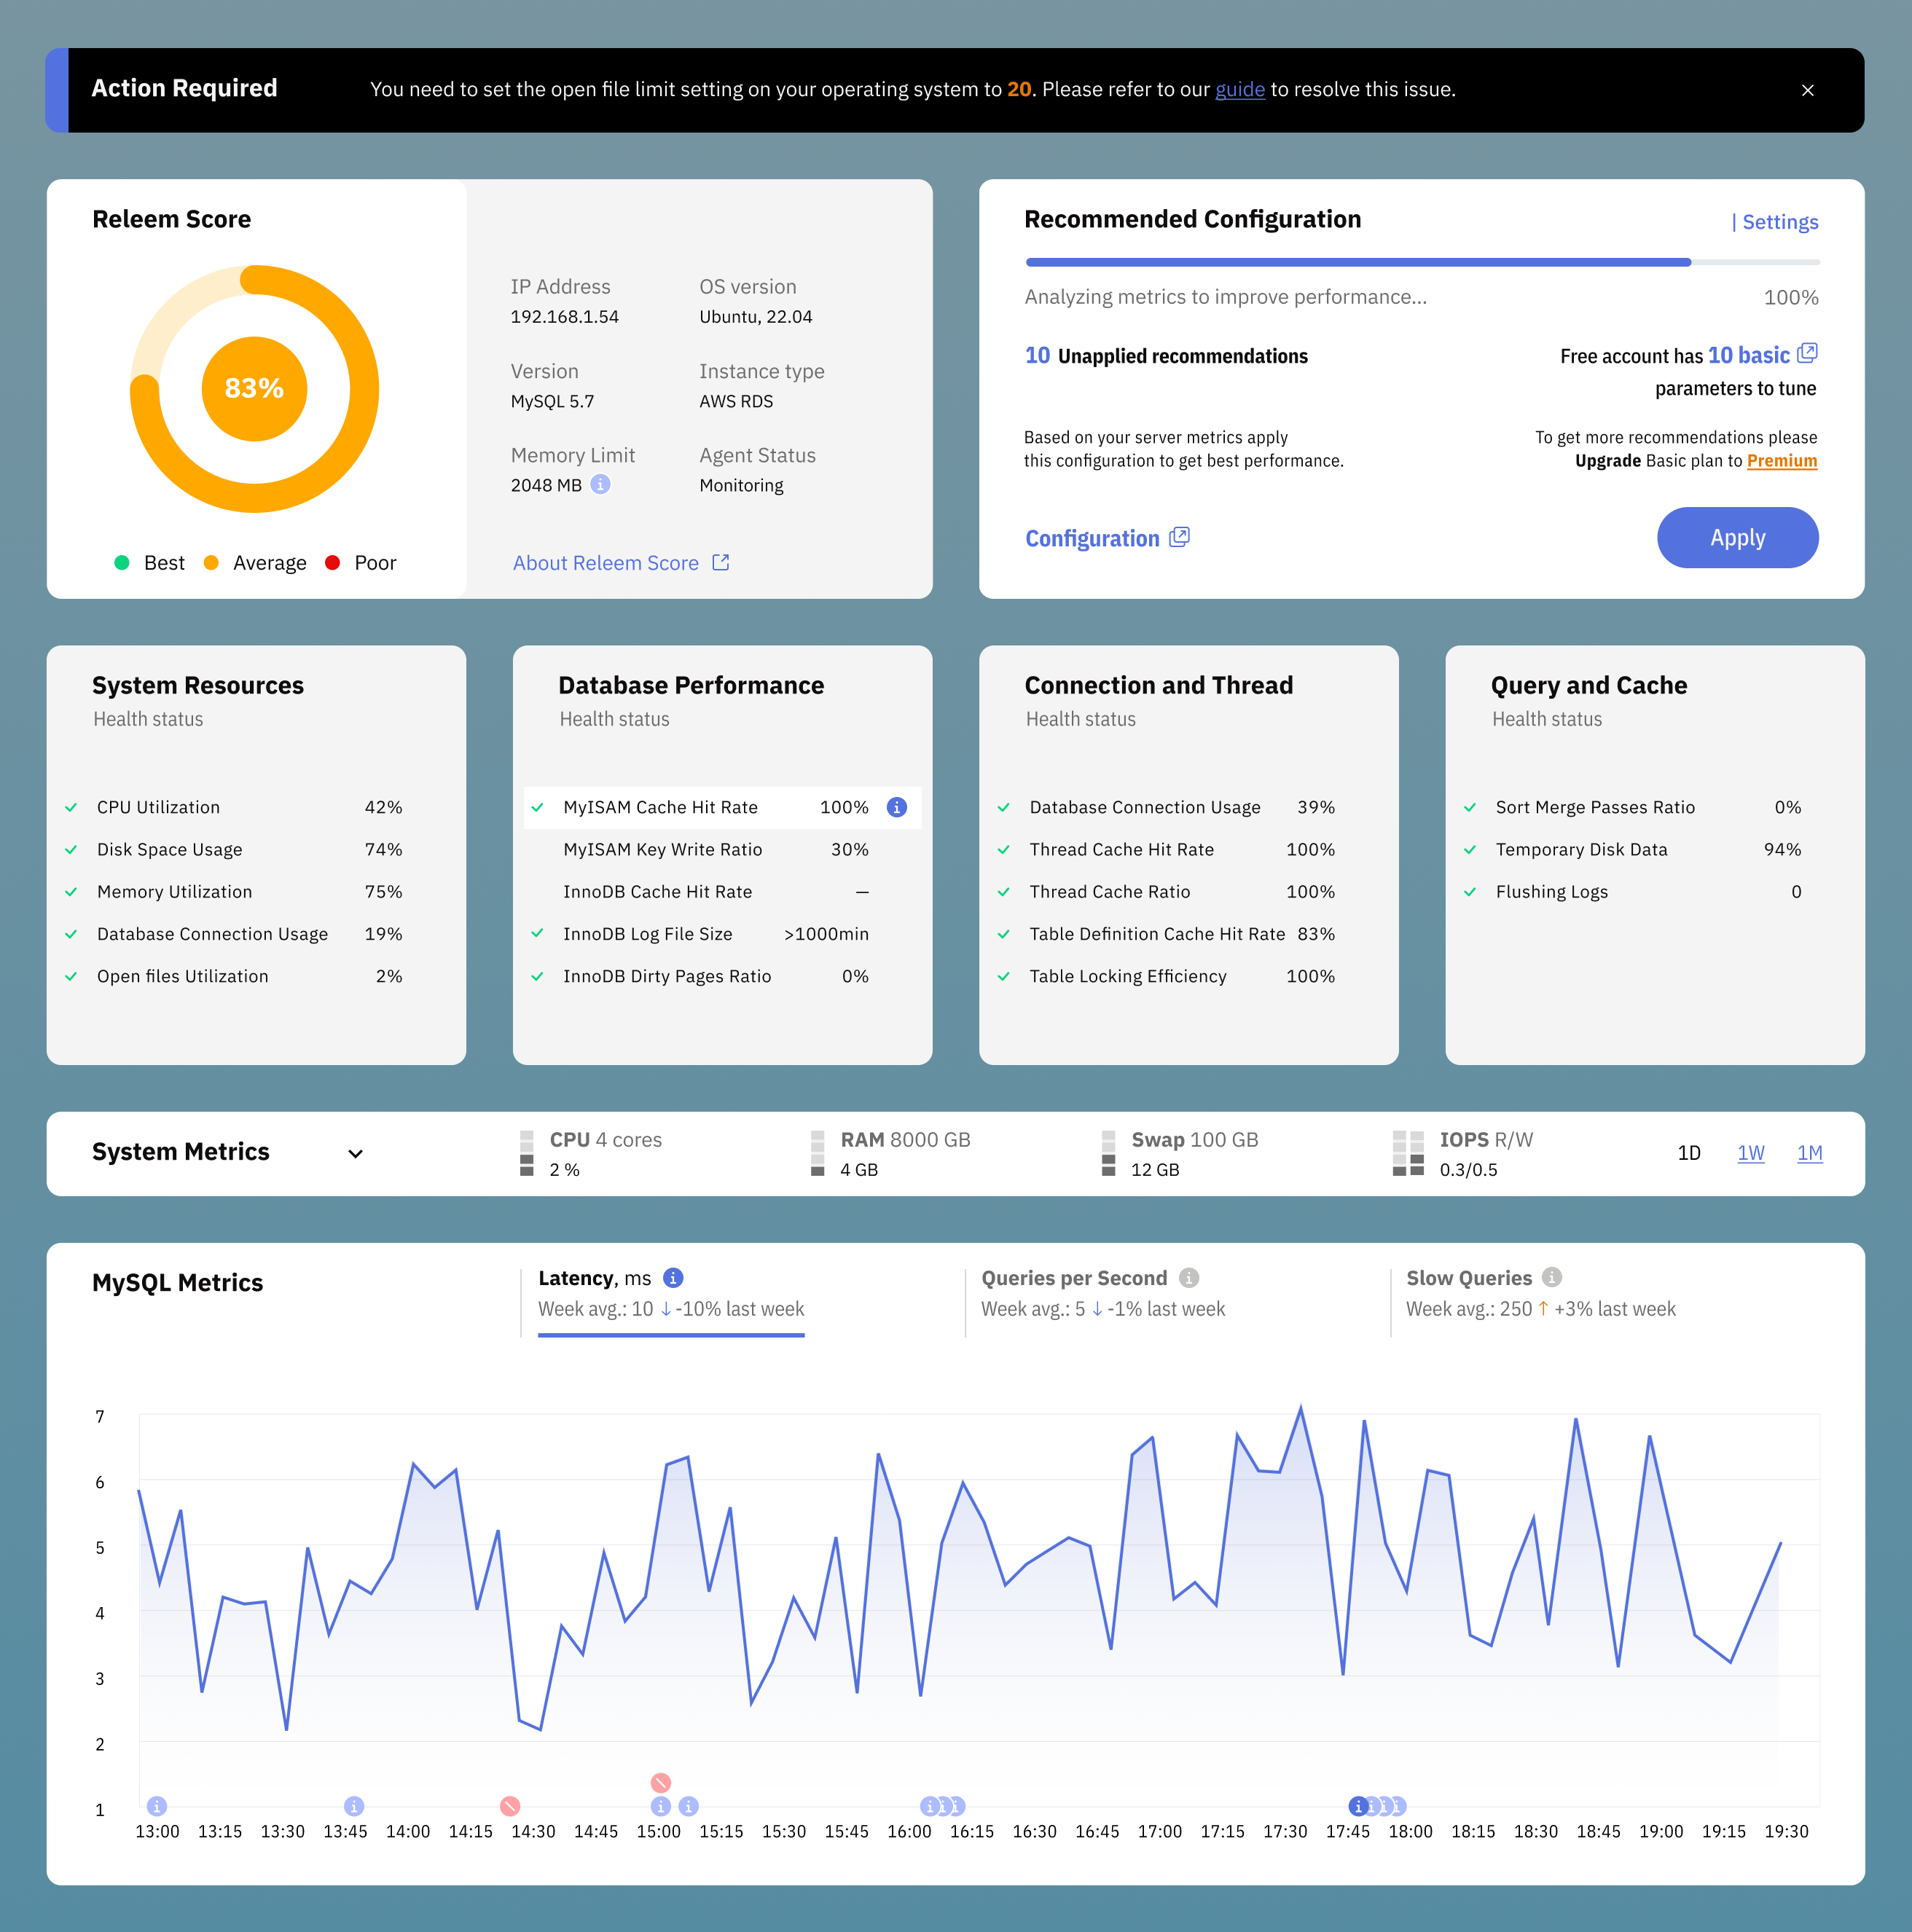Open the Latency metric info icon
Screen dimensions: 1912x1932
coord(672,1277)
